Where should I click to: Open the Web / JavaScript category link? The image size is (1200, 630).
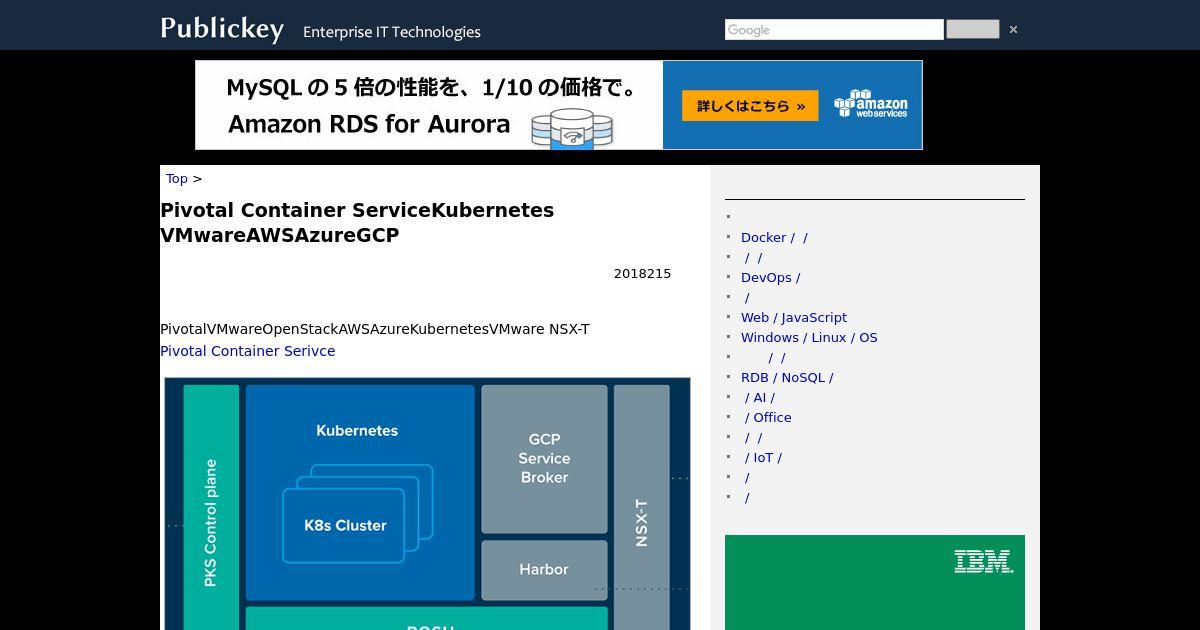point(794,317)
